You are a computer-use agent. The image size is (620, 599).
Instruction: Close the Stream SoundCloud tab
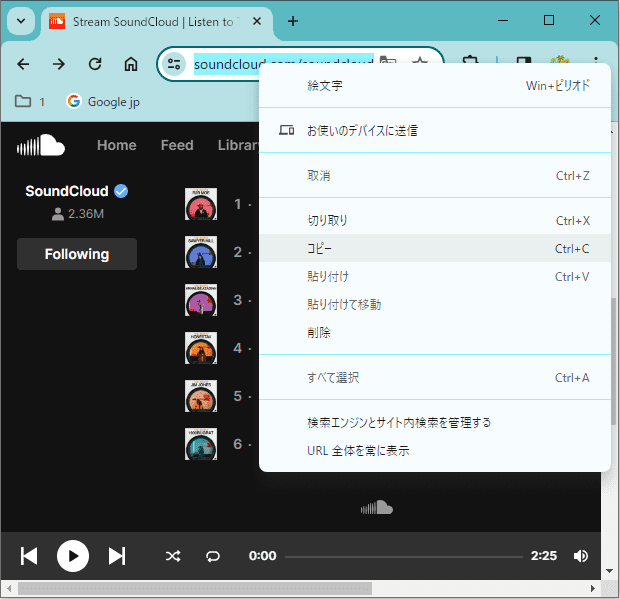click(x=257, y=21)
